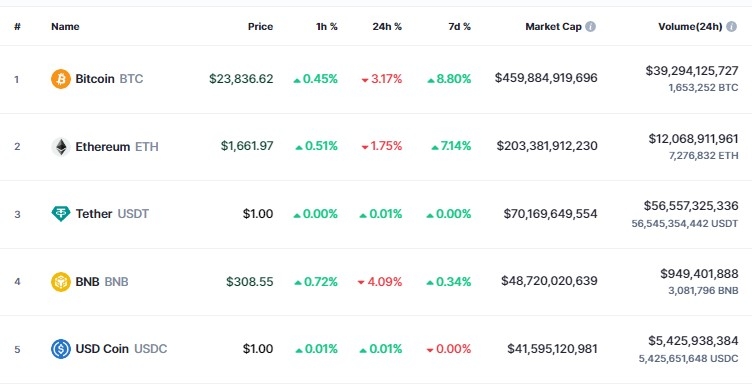Click the Ethereum diamond logo icon
The width and height of the screenshot is (752, 388).
61,147
